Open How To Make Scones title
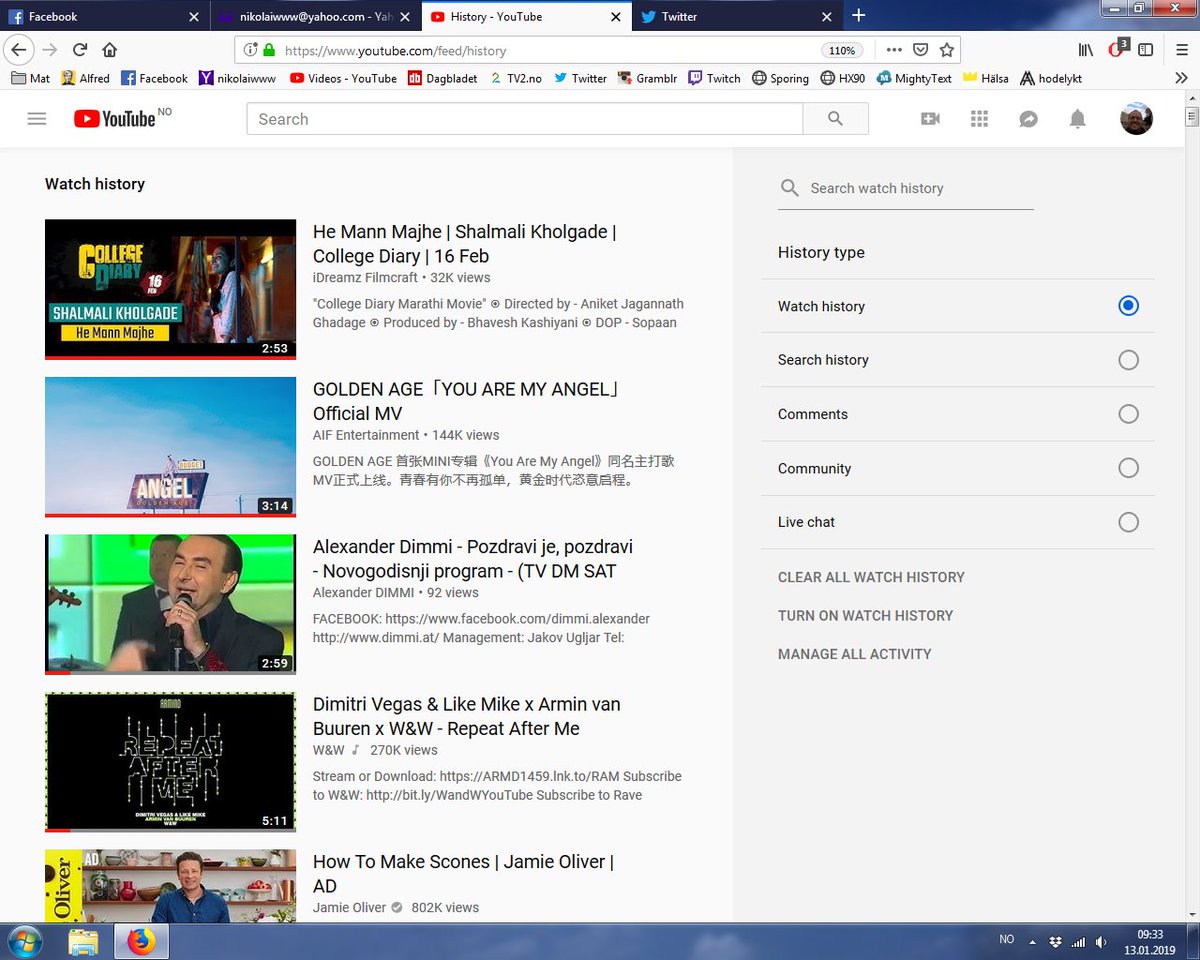Image resolution: width=1200 pixels, height=960 pixels. point(463,873)
